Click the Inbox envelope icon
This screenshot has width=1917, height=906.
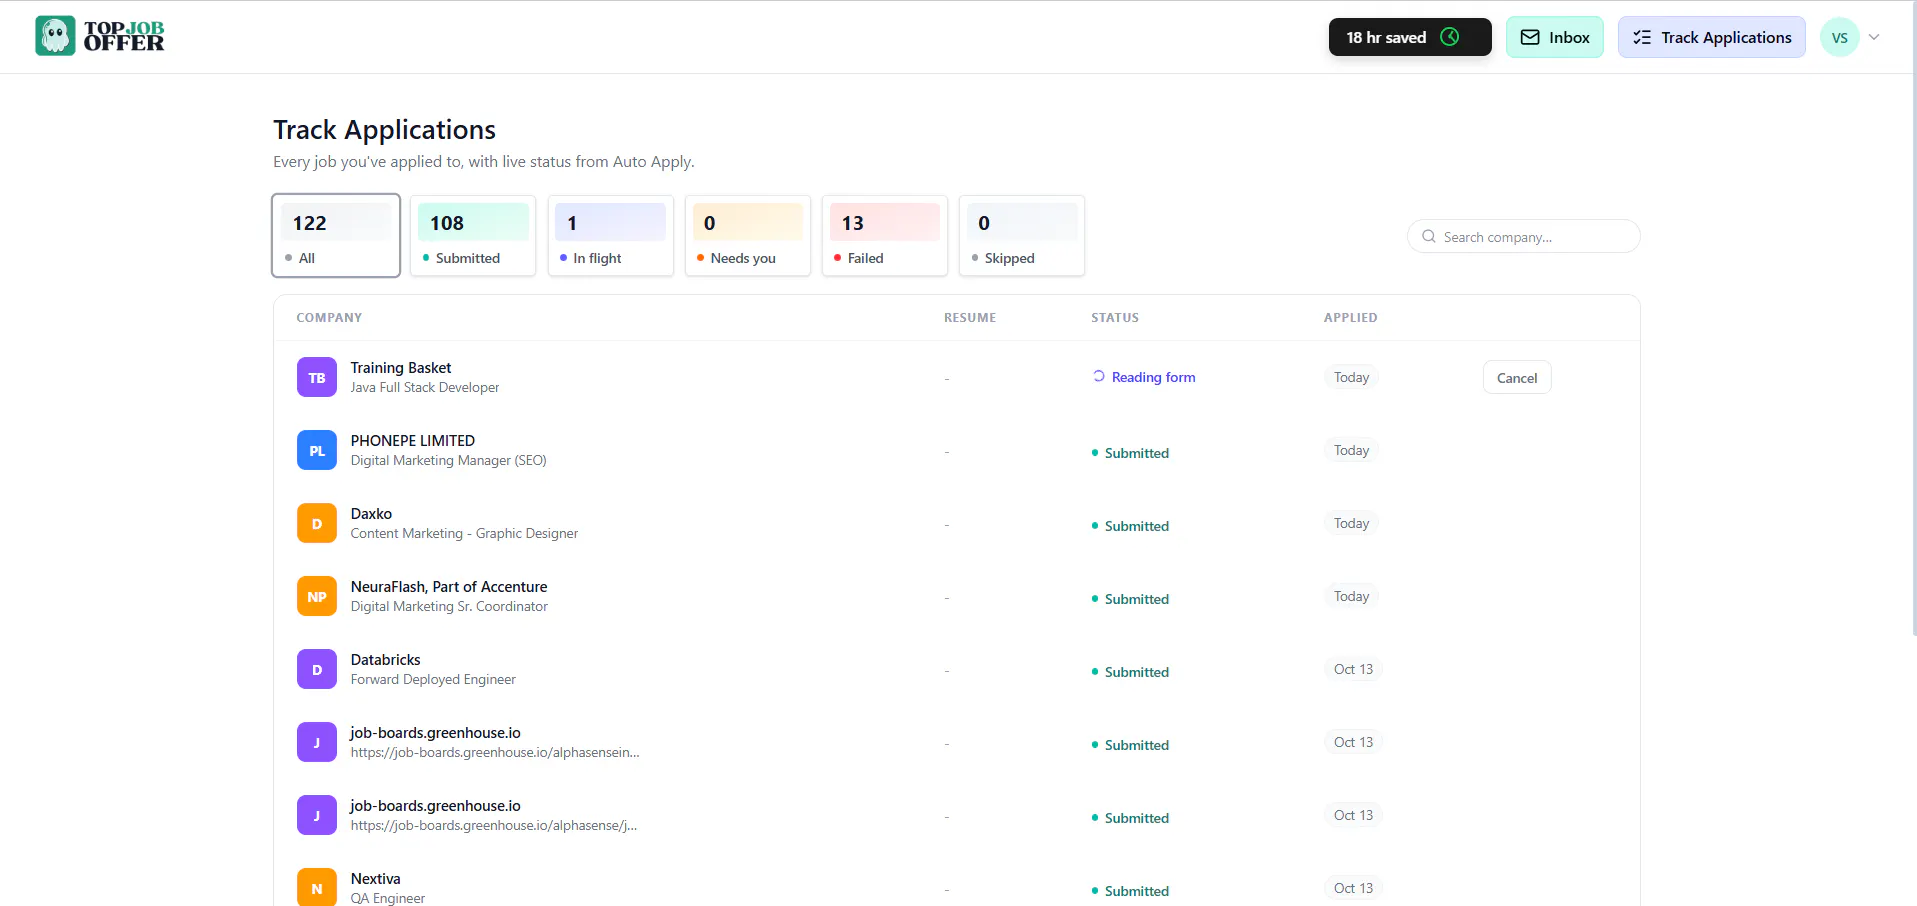1530,37
